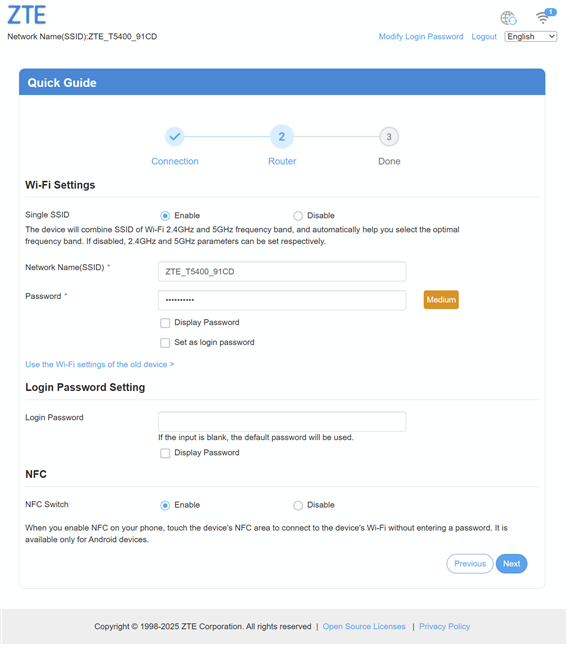Select Disable for NFC Switch
Viewport: 570px width, 648px height.
point(298,505)
